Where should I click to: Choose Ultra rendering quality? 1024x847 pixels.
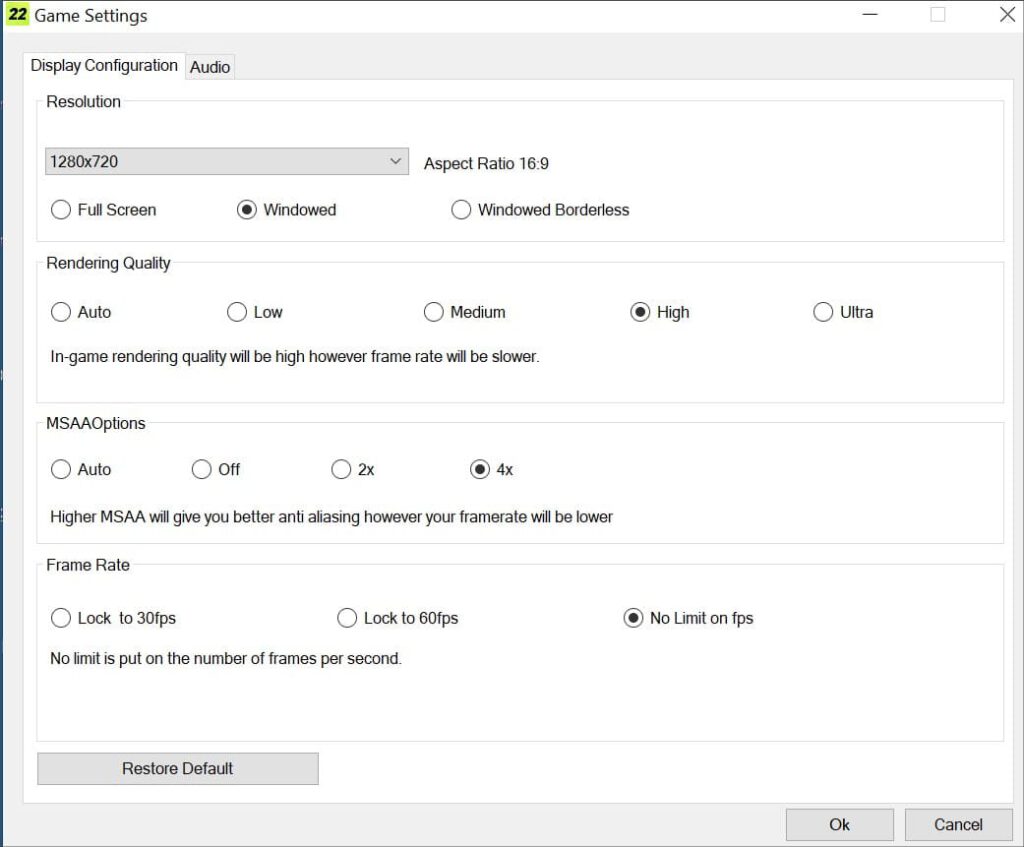[823, 312]
